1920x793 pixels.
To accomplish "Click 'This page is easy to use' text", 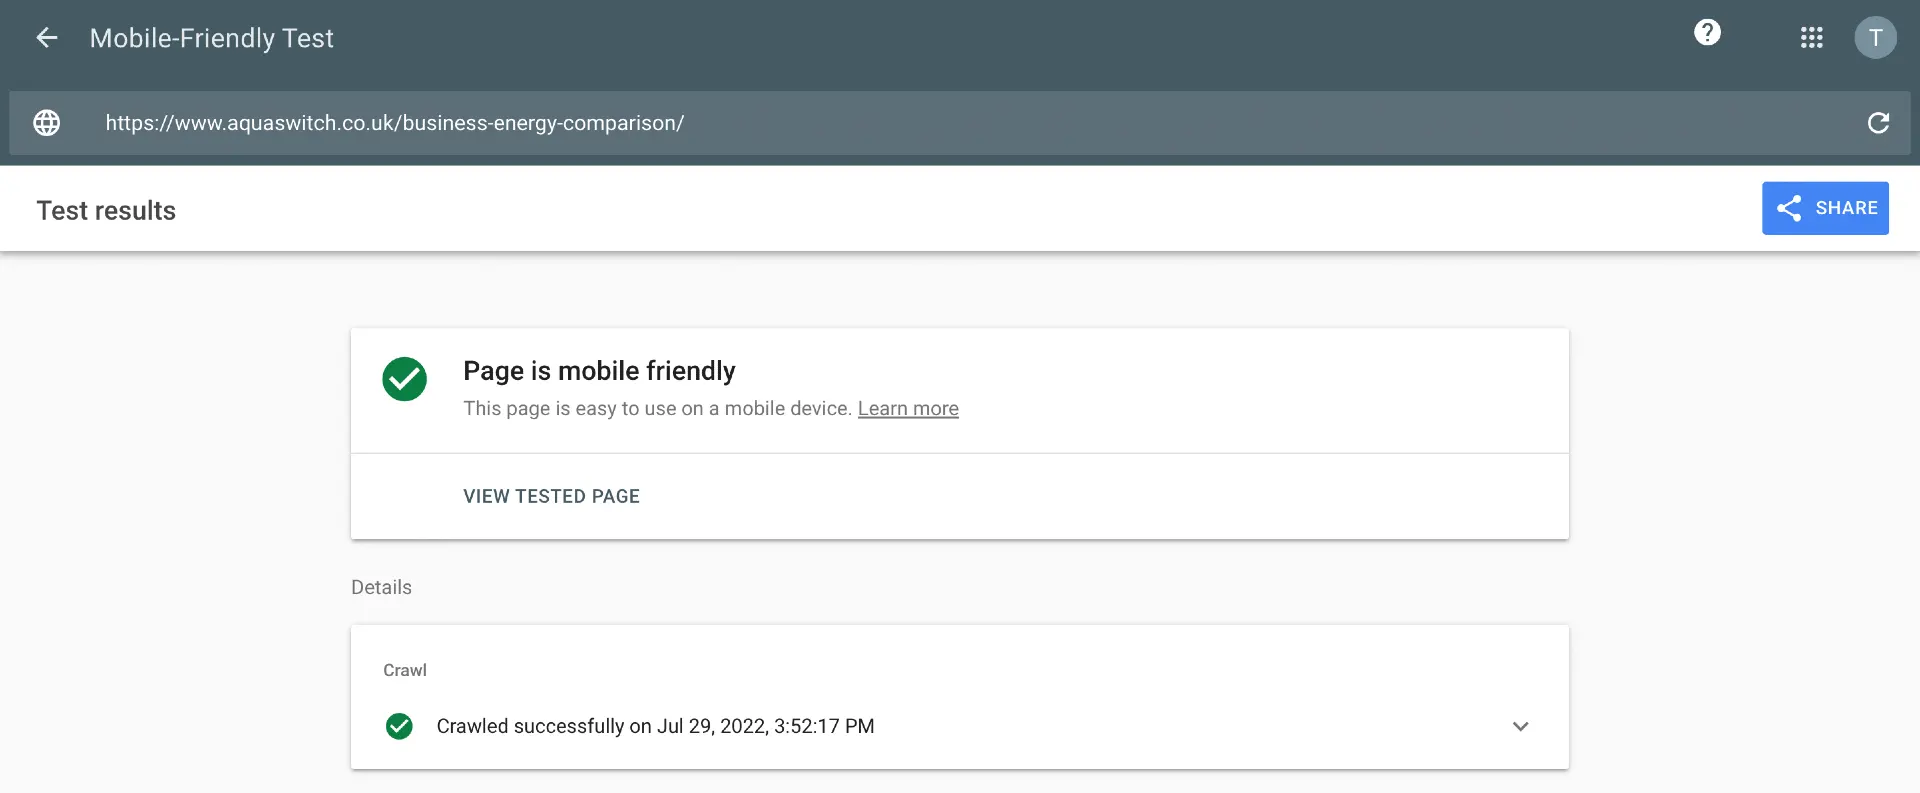I will click(657, 408).
